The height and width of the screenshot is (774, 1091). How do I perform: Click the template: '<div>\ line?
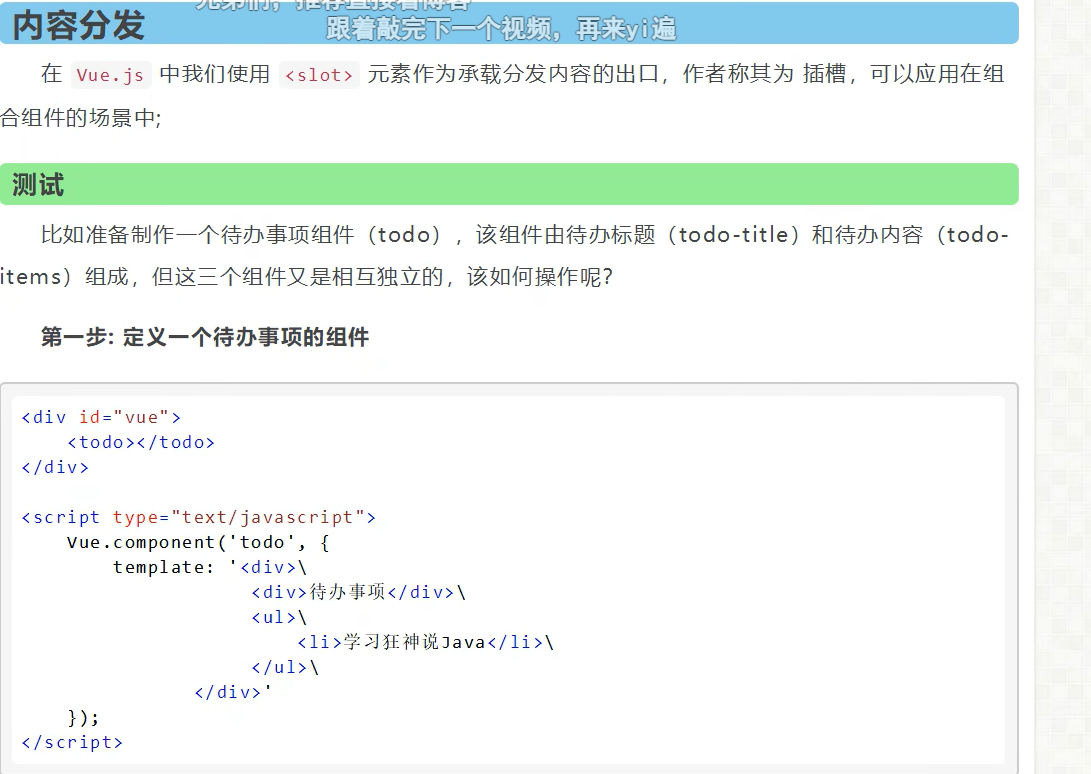point(209,567)
